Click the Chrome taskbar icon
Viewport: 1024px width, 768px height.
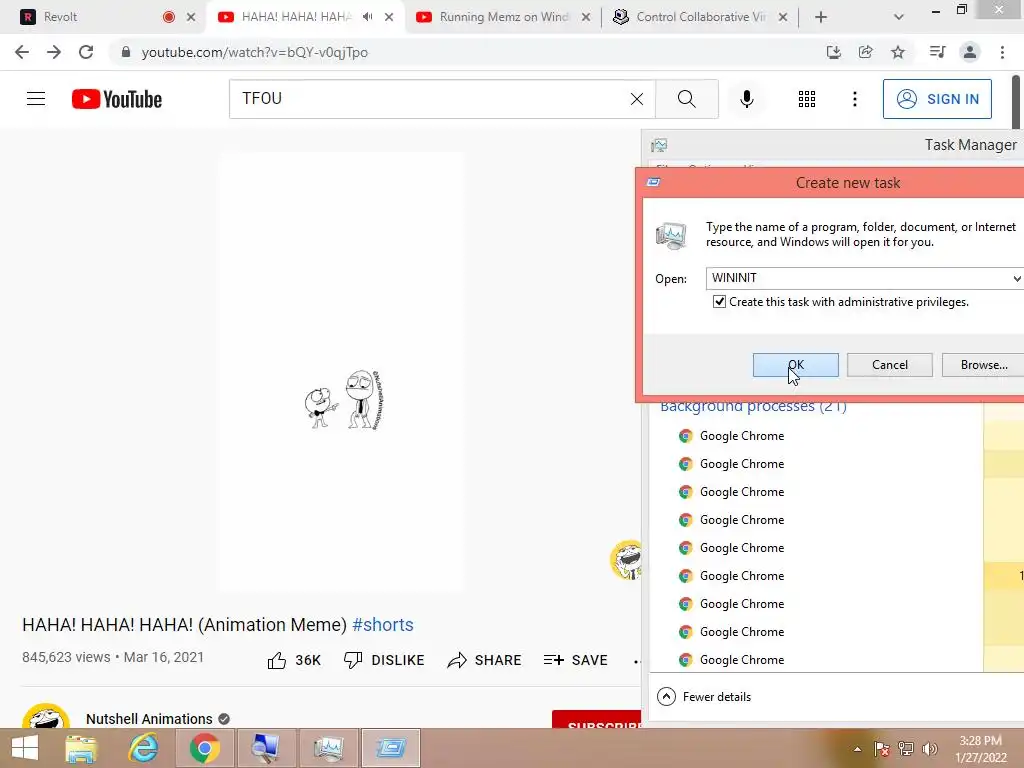pos(204,748)
